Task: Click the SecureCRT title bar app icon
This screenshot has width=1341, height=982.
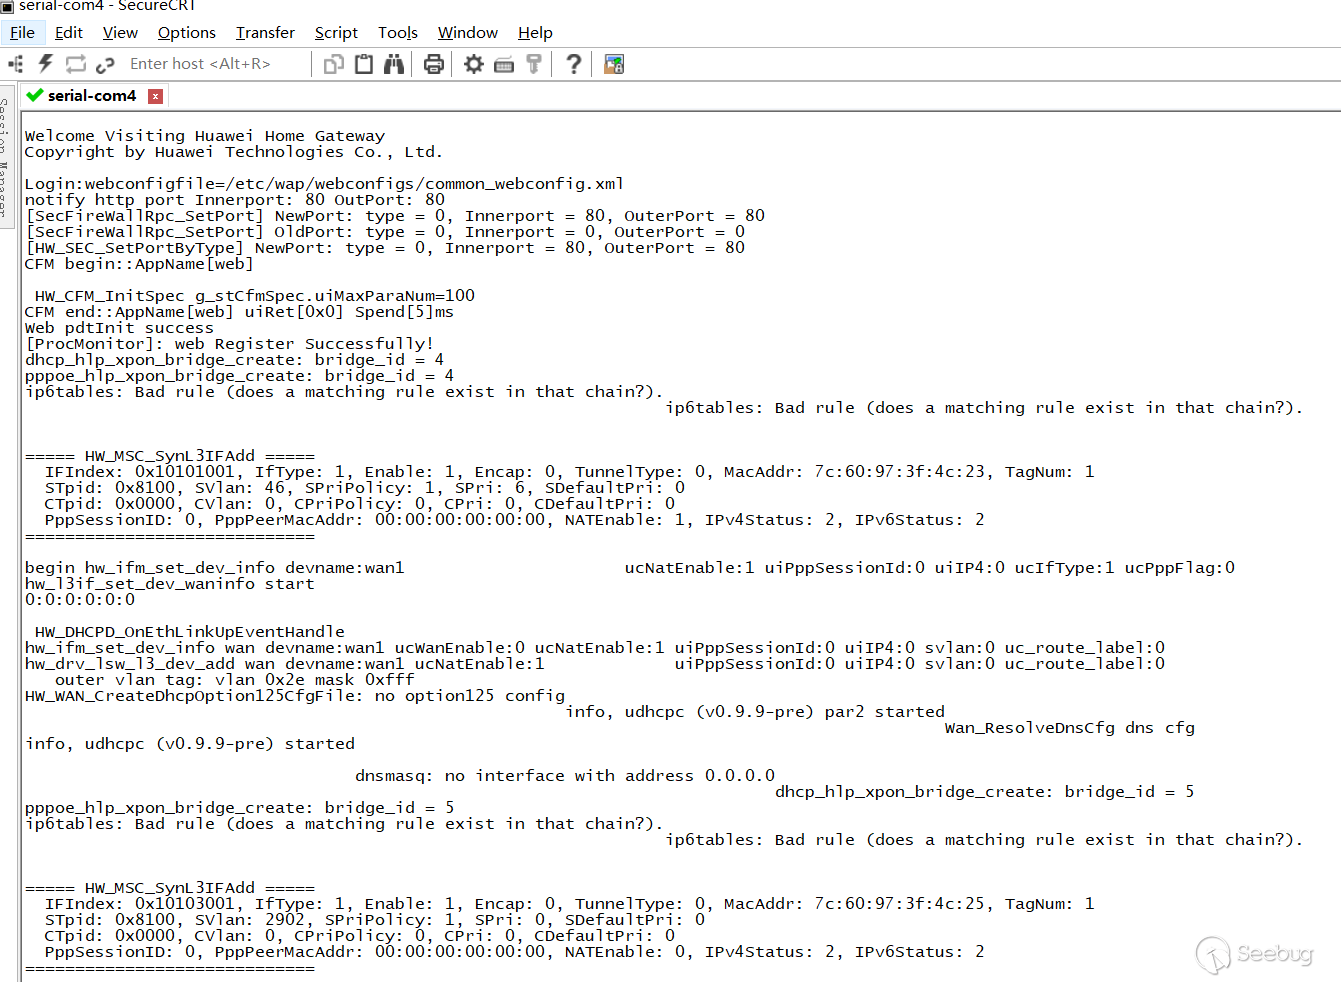Action: [7, 6]
